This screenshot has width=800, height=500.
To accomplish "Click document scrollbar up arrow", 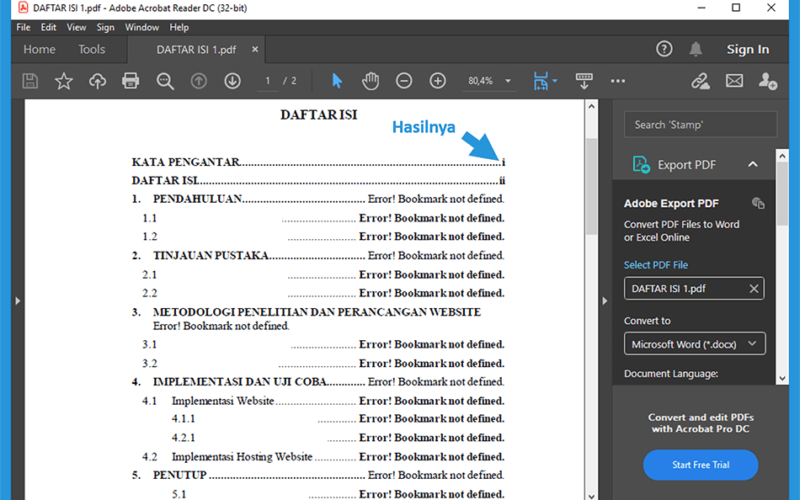I will pos(591,106).
